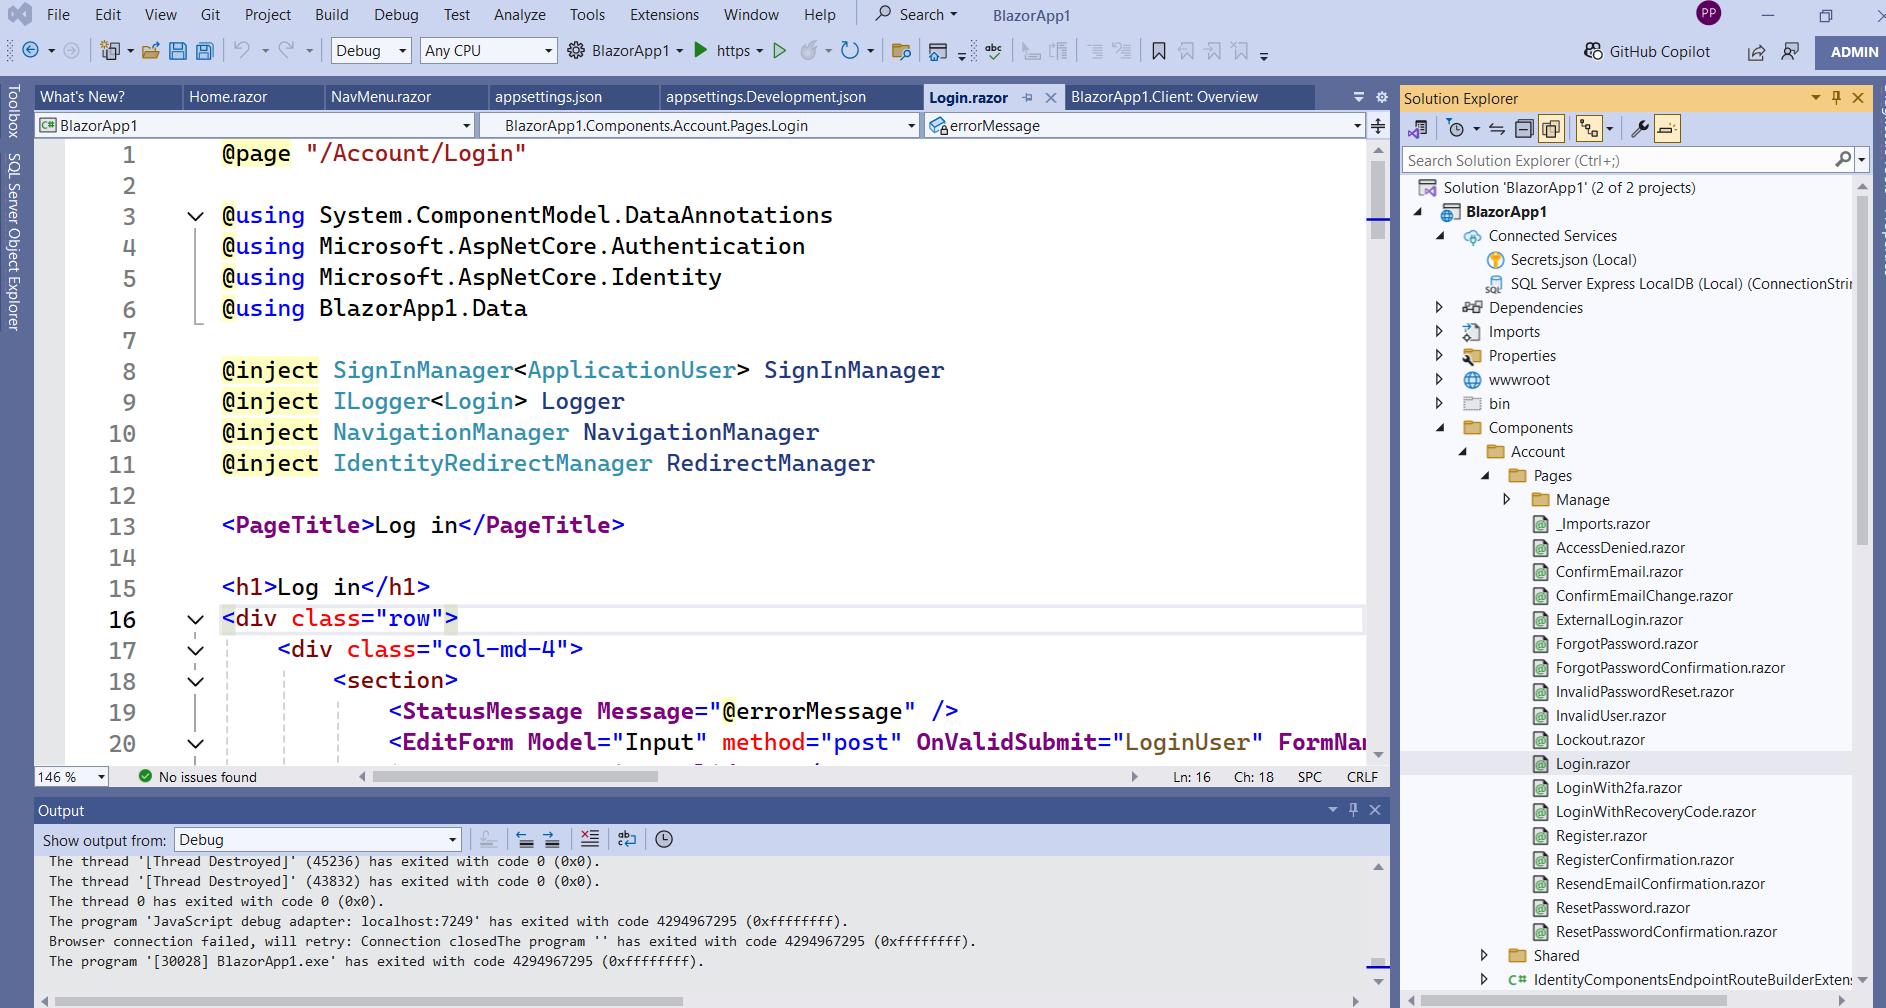
Task: Toggle Show All Files in Solution Explorer
Action: [1551, 129]
